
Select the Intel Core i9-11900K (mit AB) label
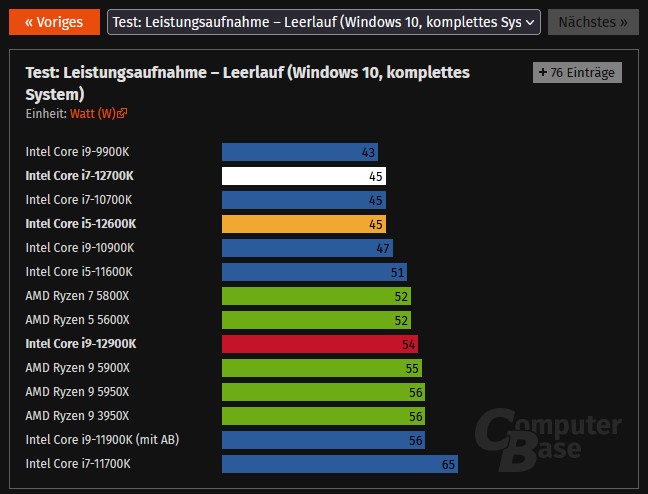pos(102,439)
